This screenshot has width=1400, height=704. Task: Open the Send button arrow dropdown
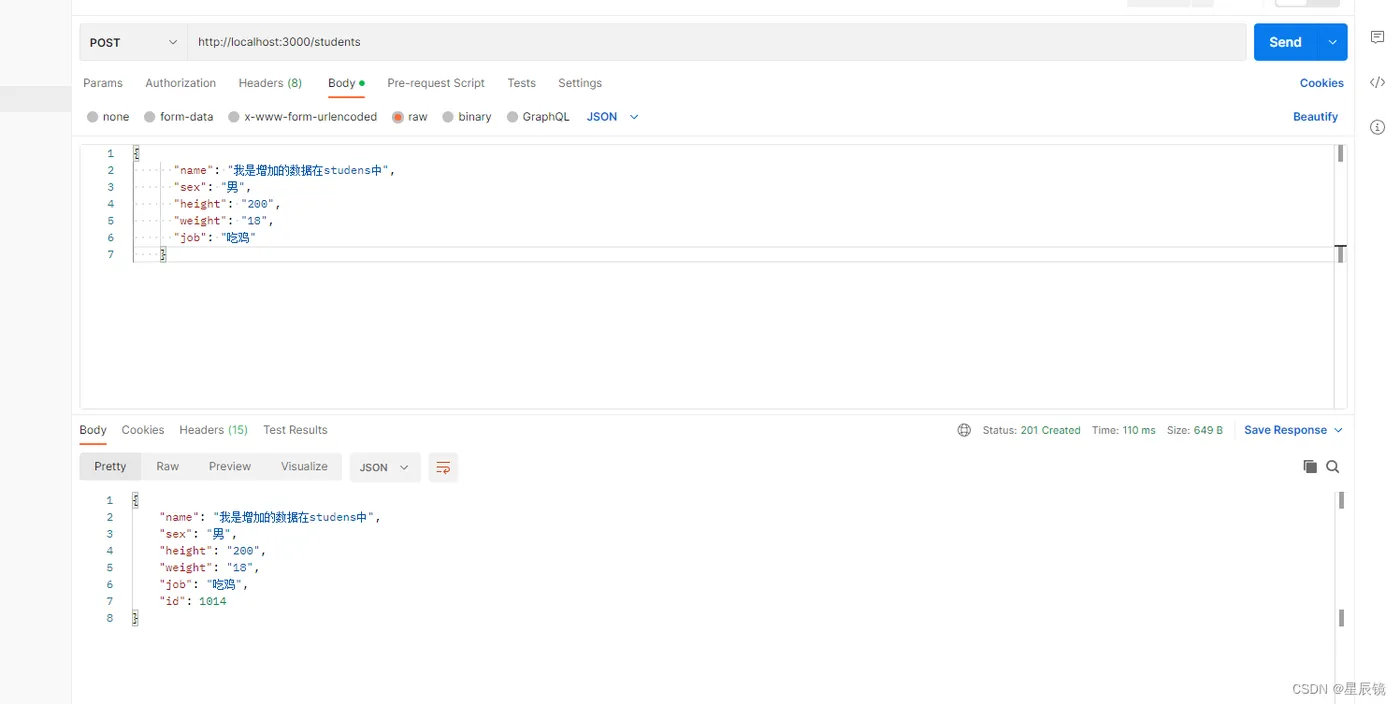click(x=1333, y=42)
